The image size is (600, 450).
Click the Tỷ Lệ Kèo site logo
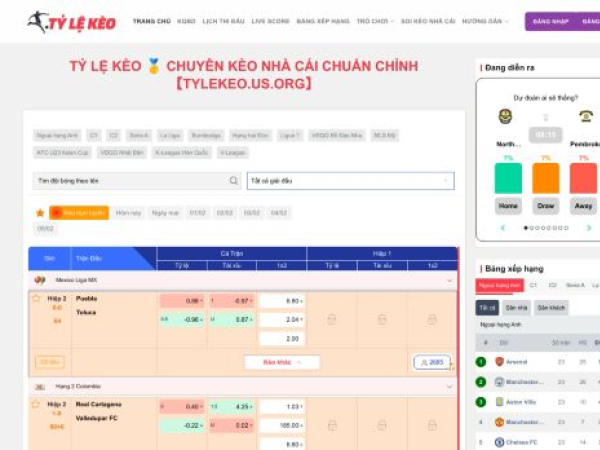point(71,21)
